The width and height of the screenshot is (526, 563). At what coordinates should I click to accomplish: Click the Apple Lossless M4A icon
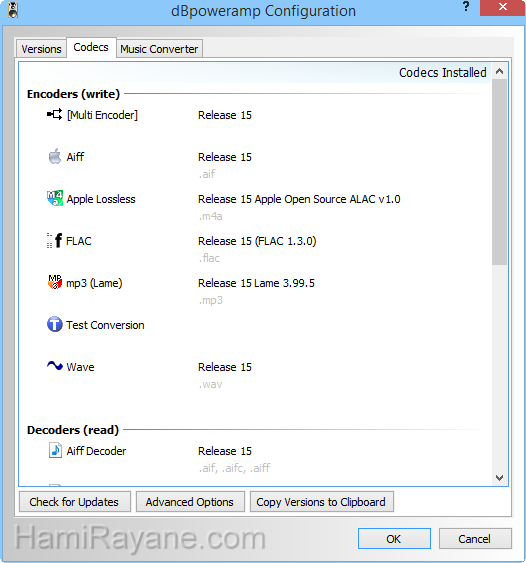[x=55, y=198]
